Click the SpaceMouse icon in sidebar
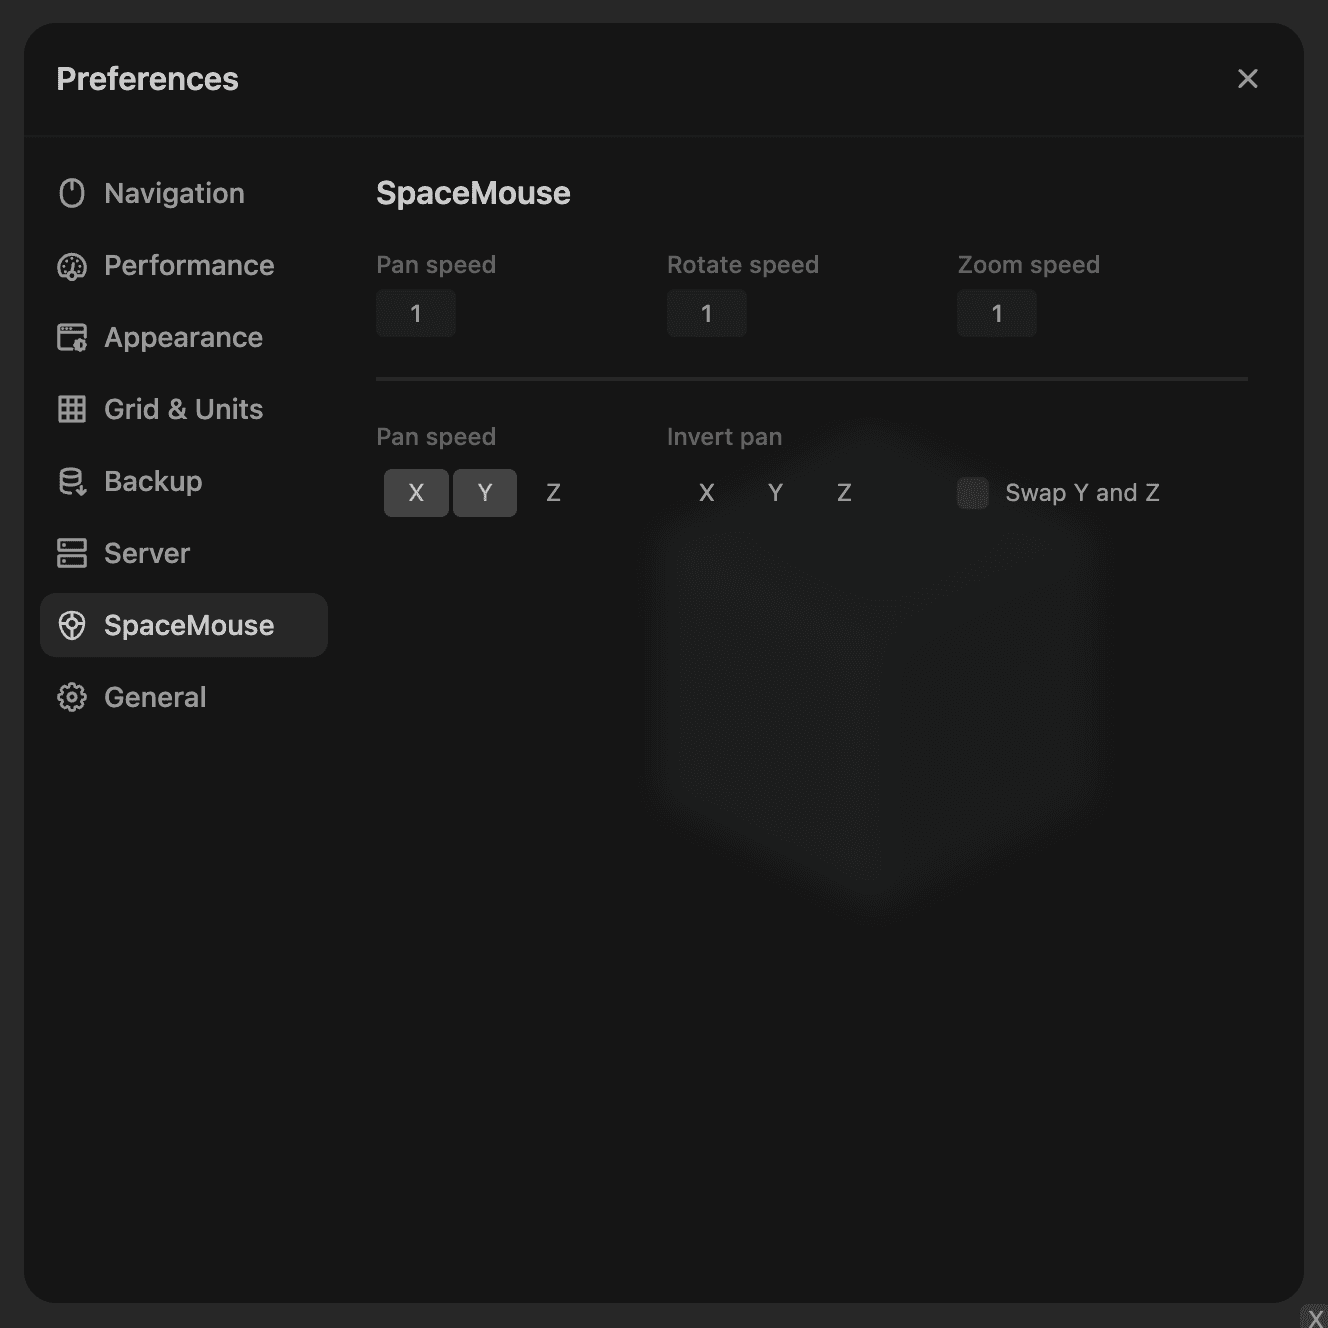 click(72, 625)
